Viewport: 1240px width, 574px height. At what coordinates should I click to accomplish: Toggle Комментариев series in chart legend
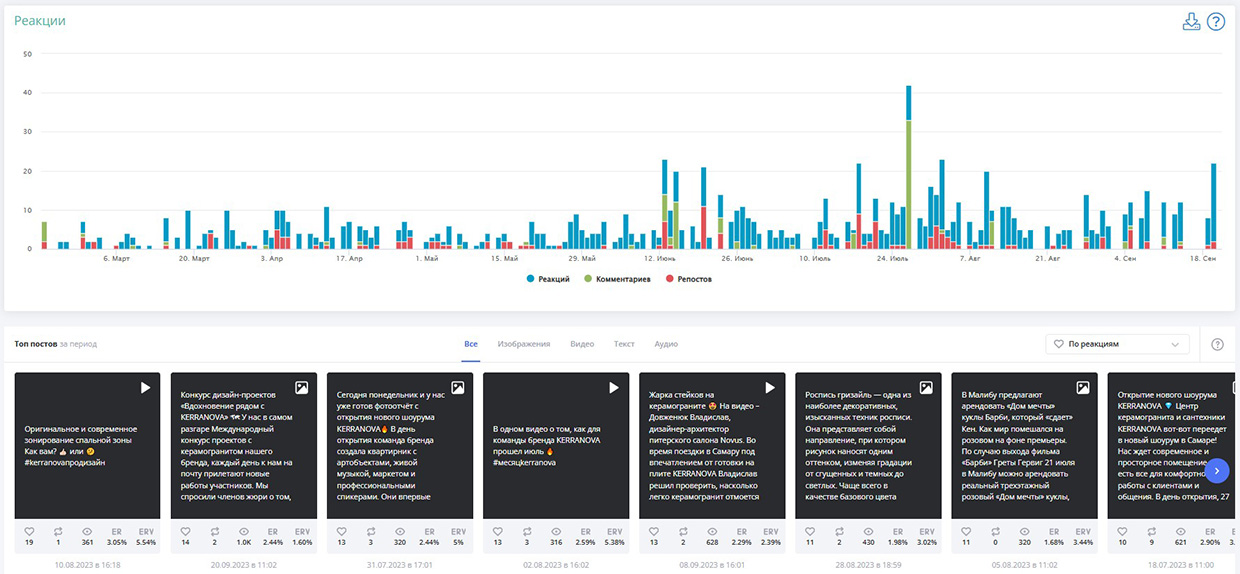point(617,279)
